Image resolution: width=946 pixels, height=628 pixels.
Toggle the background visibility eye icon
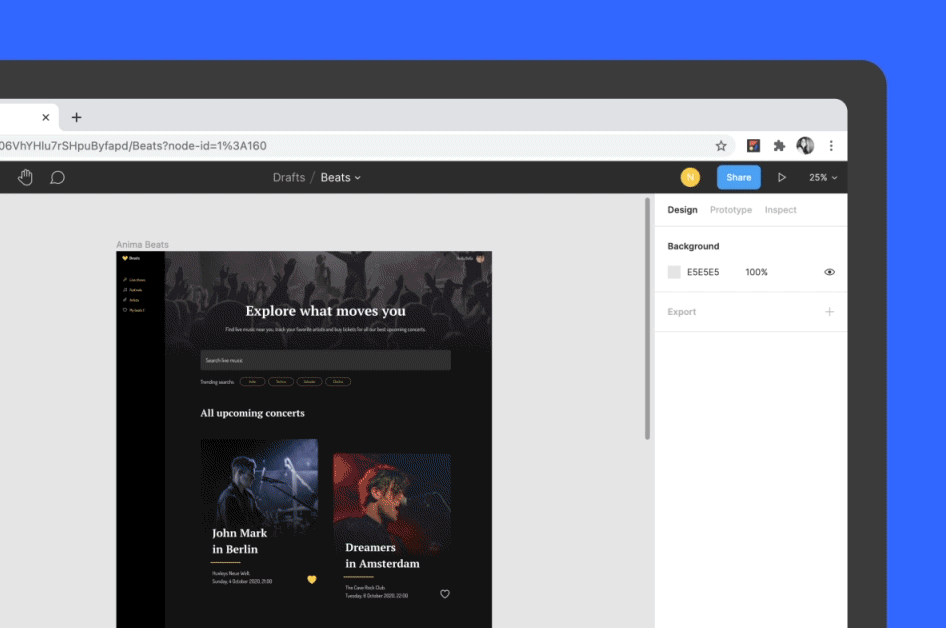pos(830,272)
